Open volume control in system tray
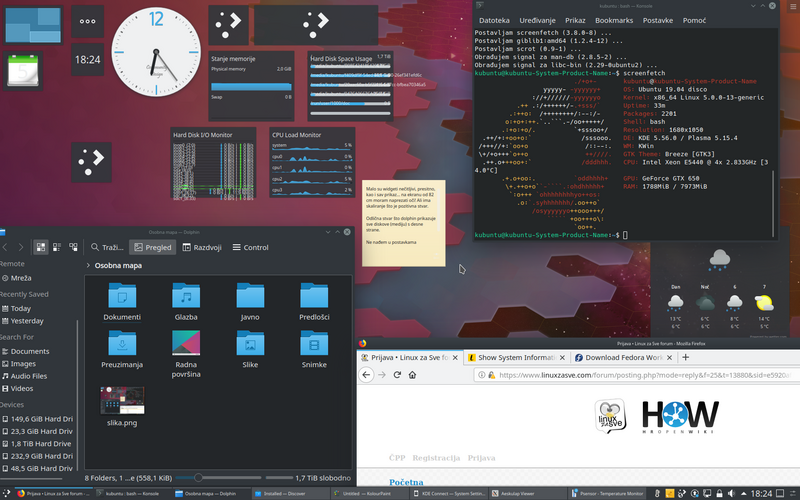This screenshot has height=500, width=800. pyautogui.click(x=731, y=493)
